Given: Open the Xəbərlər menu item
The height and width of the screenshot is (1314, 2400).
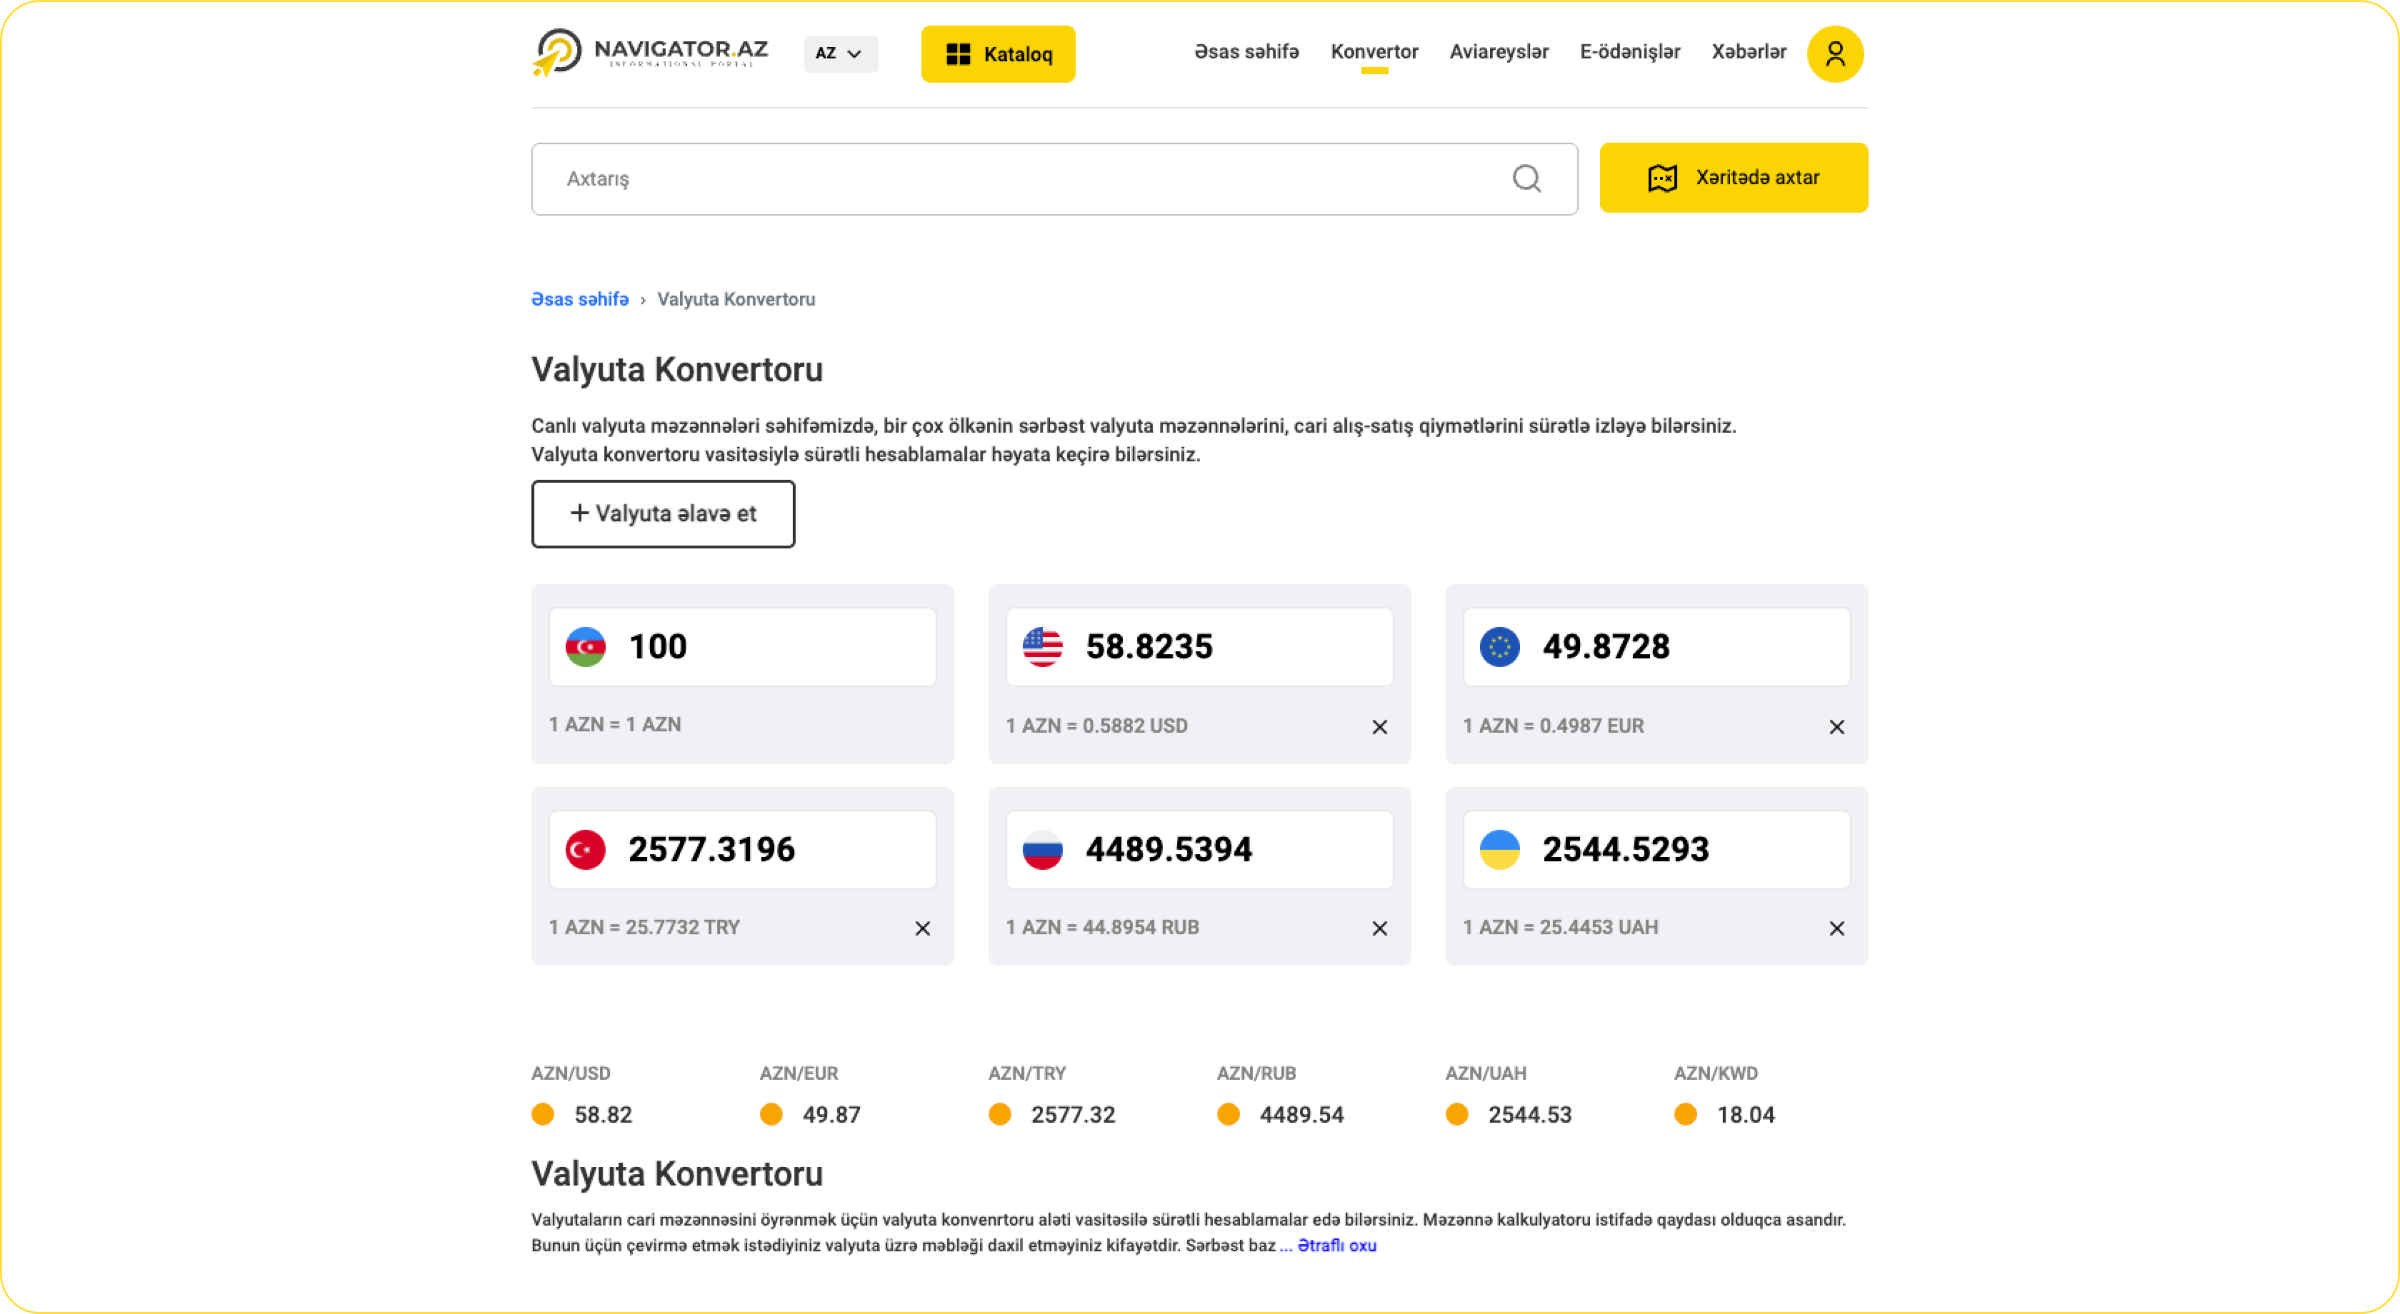Looking at the screenshot, I should click(1748, 52).
